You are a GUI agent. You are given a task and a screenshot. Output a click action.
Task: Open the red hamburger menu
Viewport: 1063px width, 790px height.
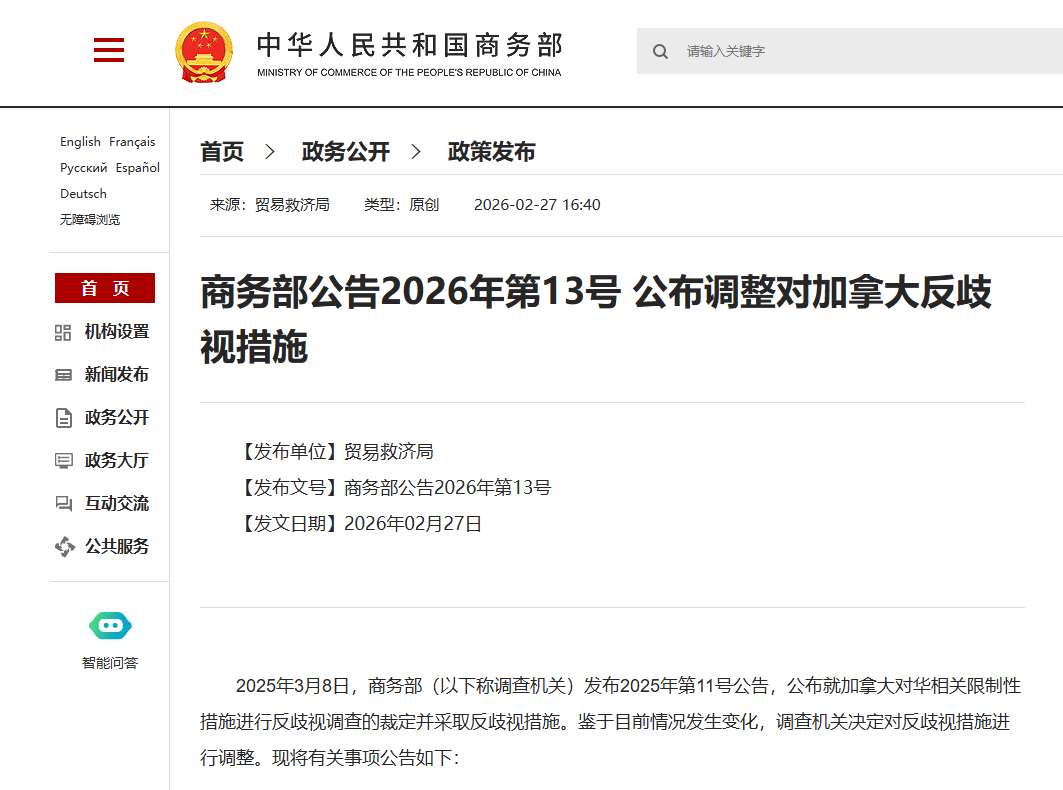click(x=109, y=50)
